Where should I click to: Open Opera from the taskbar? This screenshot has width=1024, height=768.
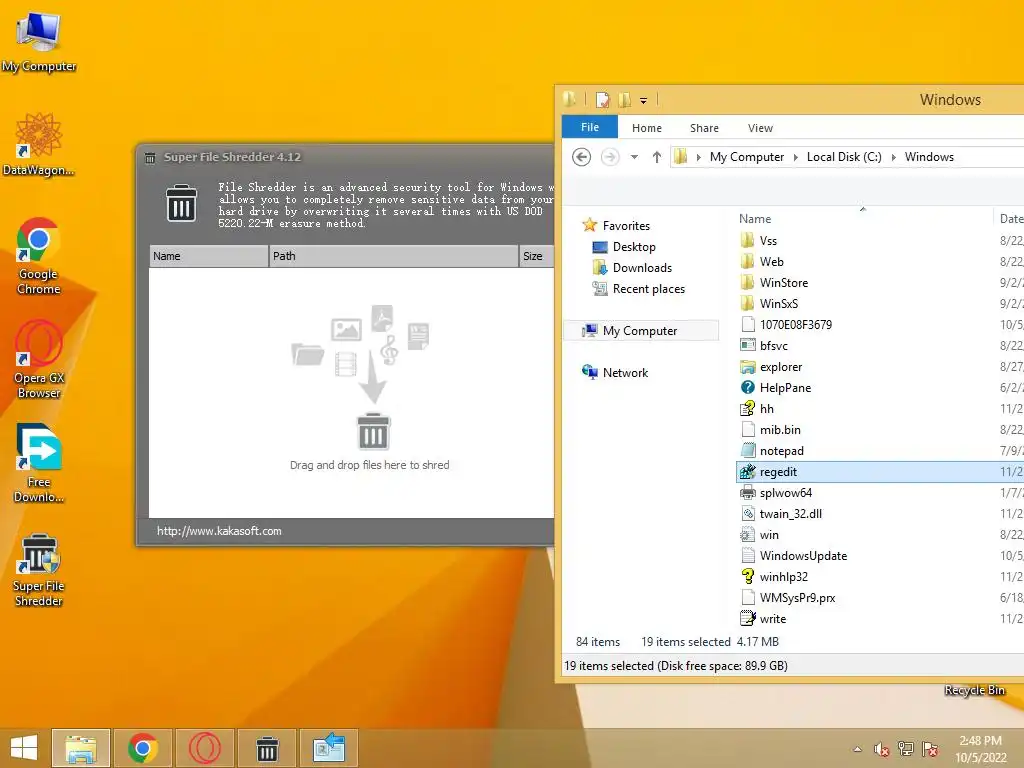(205, 748)
